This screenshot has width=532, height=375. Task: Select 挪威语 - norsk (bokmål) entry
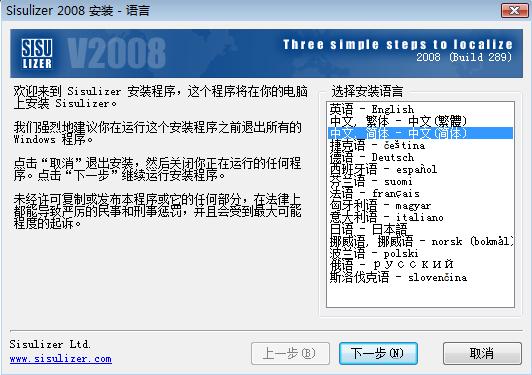[x=420, y=241]
